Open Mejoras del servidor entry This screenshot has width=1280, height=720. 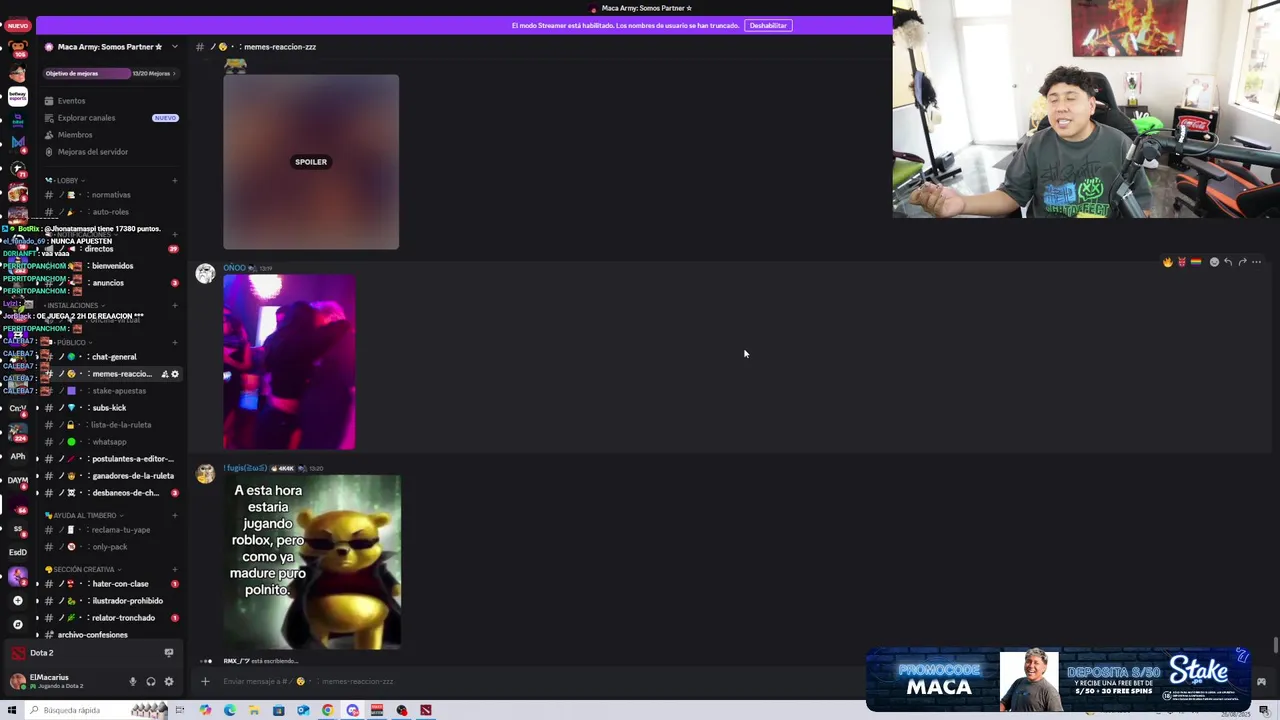tap(93, 152)
